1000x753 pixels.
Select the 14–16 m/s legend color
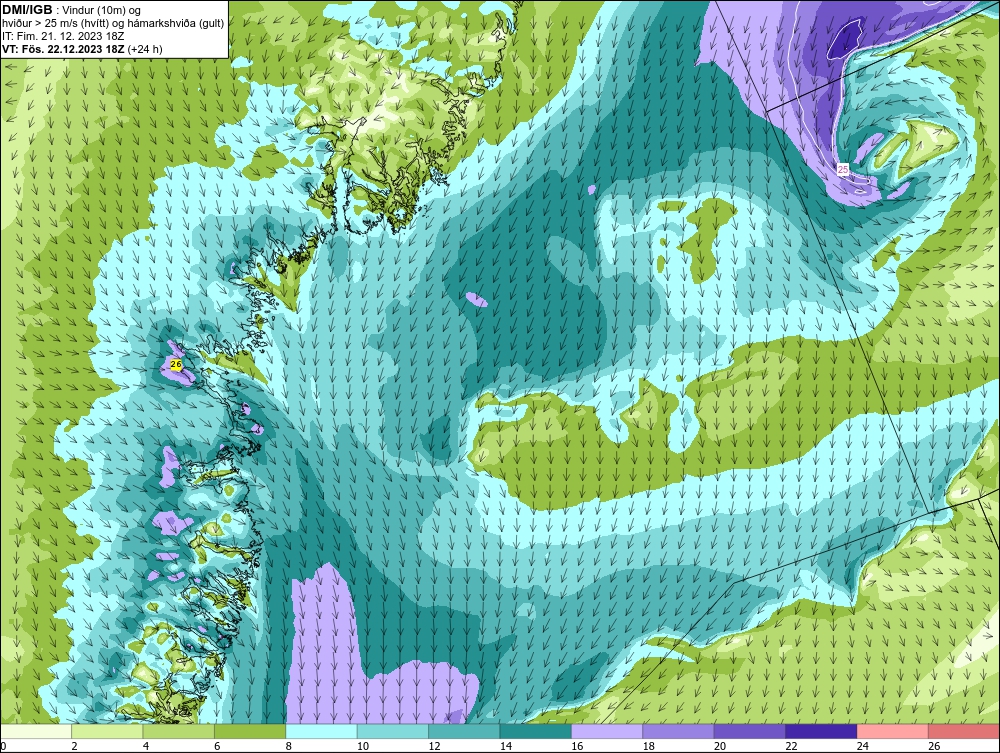click(x=536, y=731)
